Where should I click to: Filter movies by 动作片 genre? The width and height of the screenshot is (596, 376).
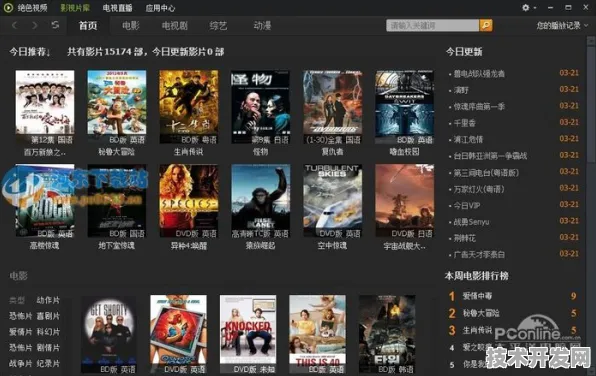coord(48,300)
